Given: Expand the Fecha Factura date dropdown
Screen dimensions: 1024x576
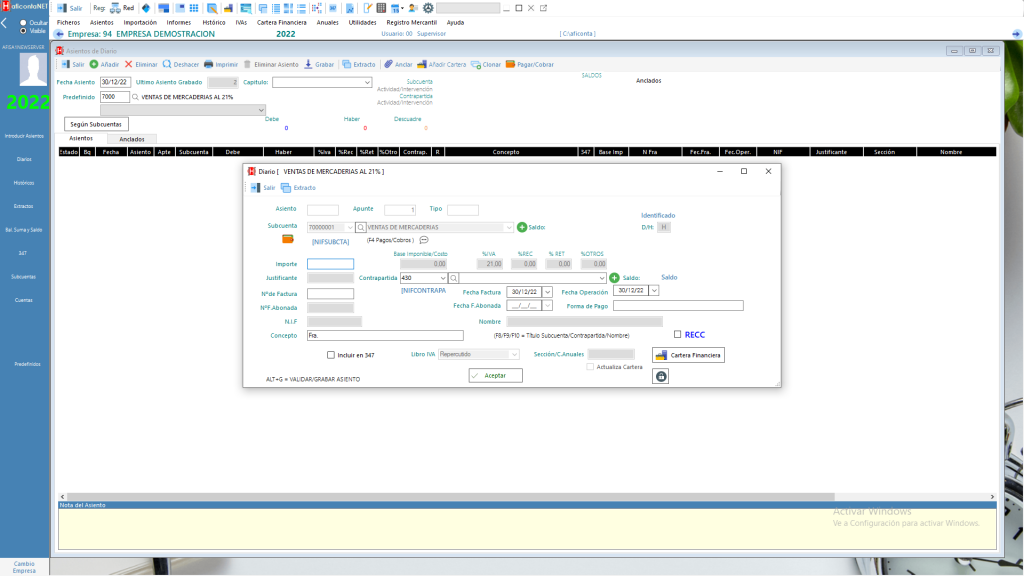Looking at the screenshot, I should tap(547, 292).
